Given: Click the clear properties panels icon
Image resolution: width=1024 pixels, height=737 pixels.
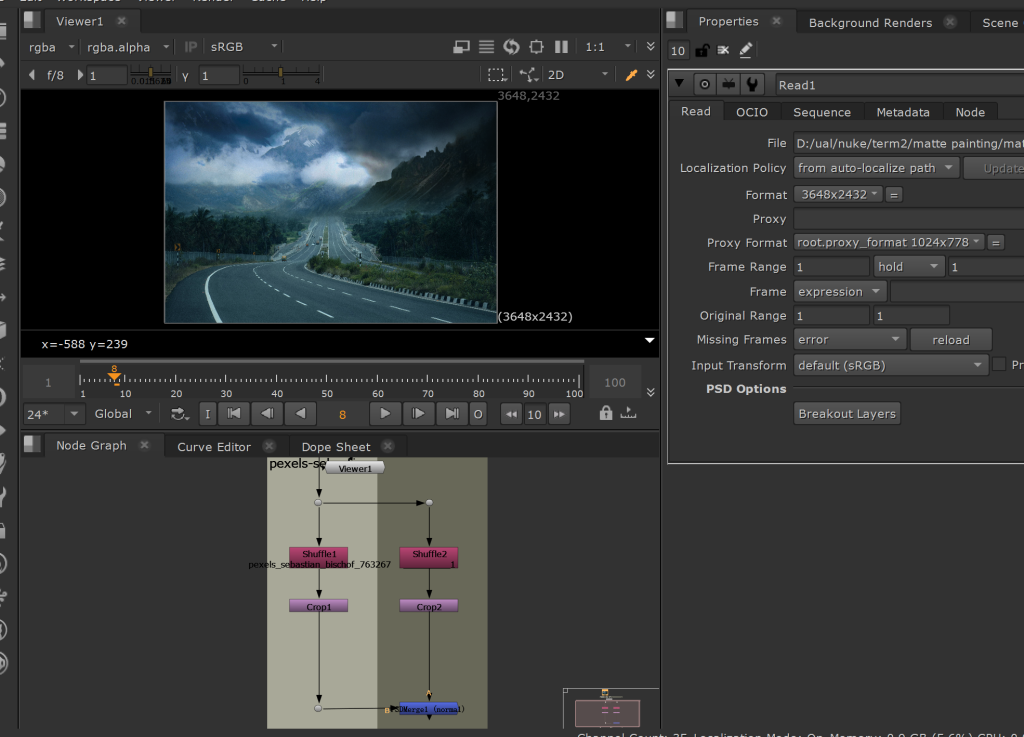Looking at the screenshot, I should click(x=723, y=50).
